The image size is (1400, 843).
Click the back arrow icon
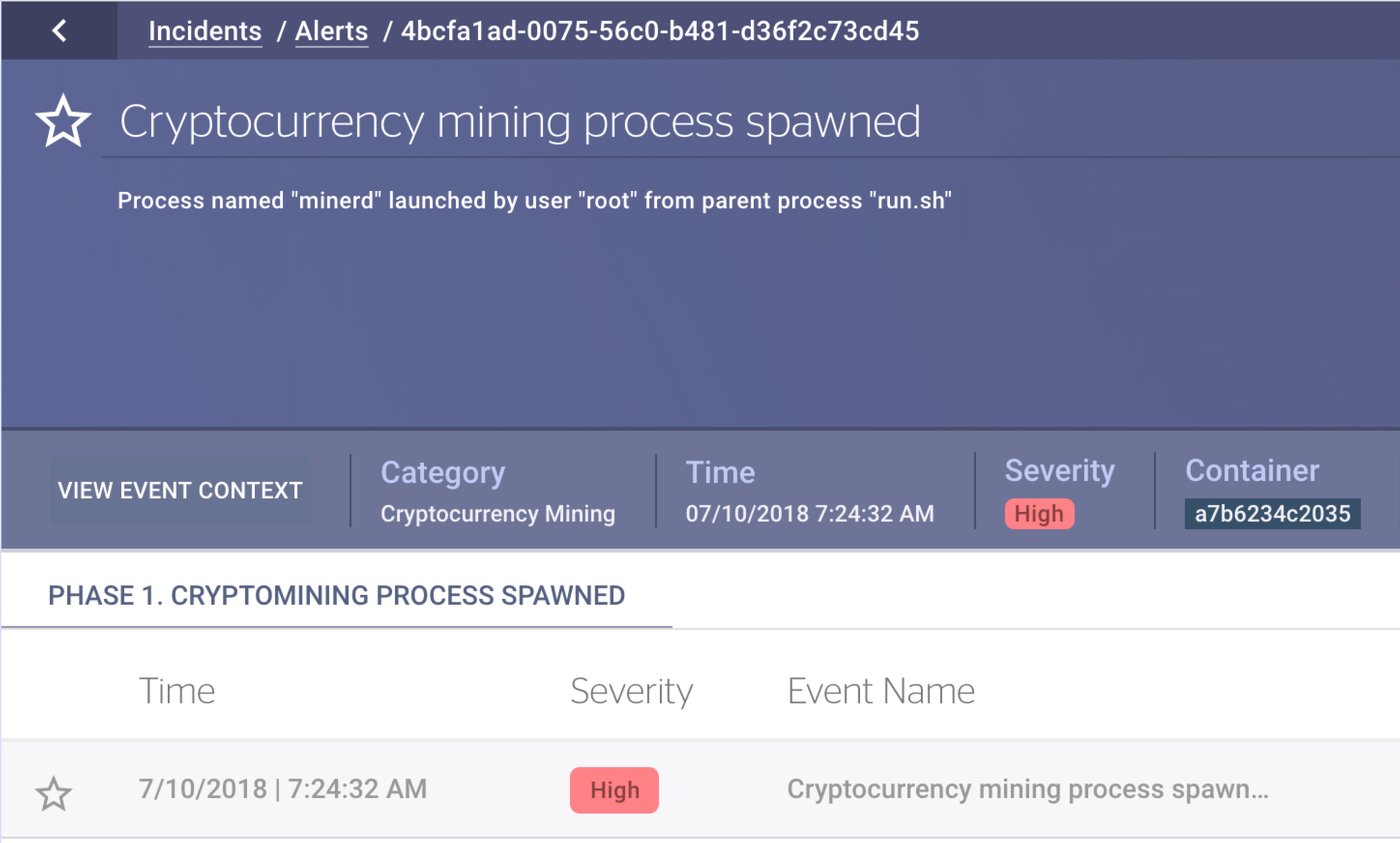point(59,31)
